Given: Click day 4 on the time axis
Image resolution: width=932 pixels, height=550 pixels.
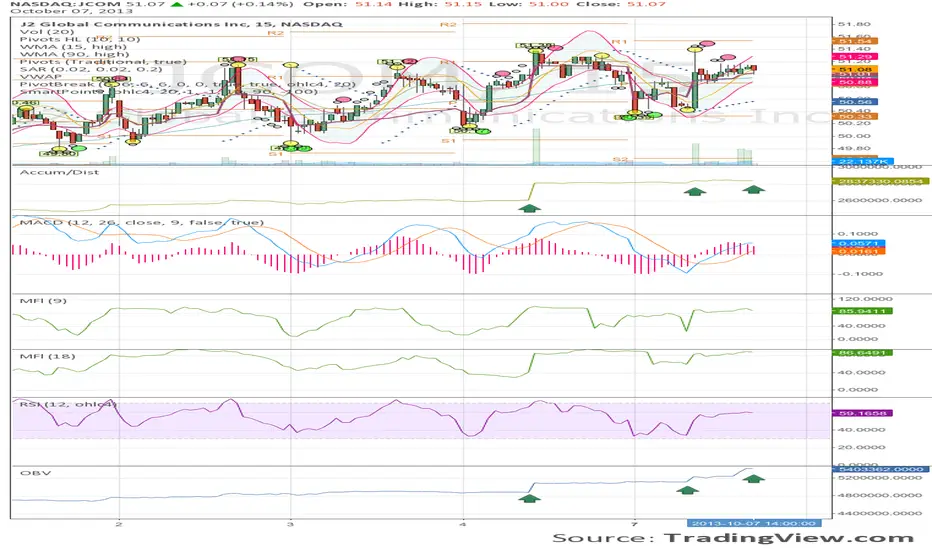Looking at the screenshot, I should coord(462,524).
